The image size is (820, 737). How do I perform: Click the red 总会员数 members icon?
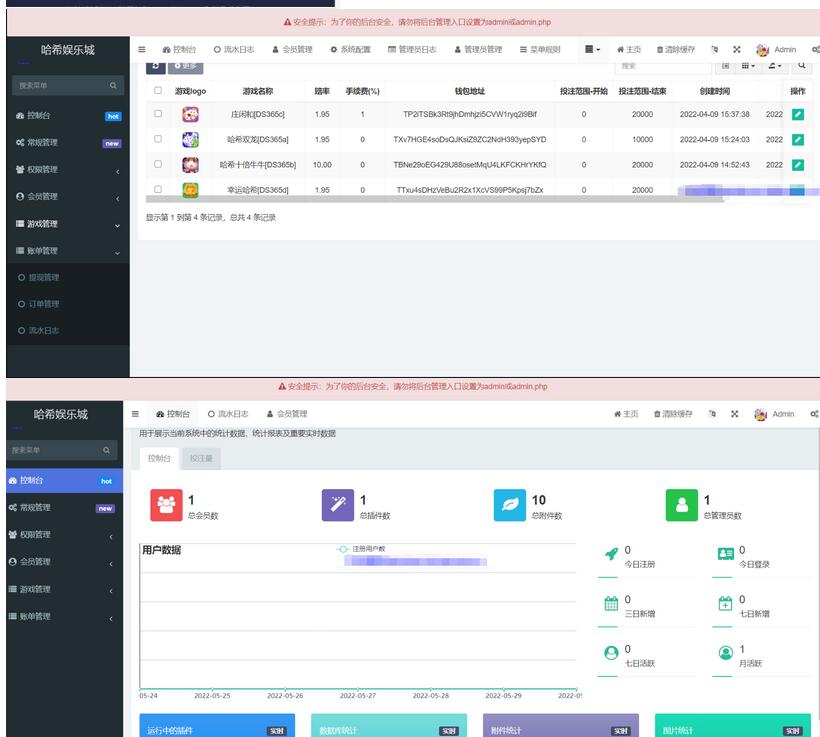(166, 506)
